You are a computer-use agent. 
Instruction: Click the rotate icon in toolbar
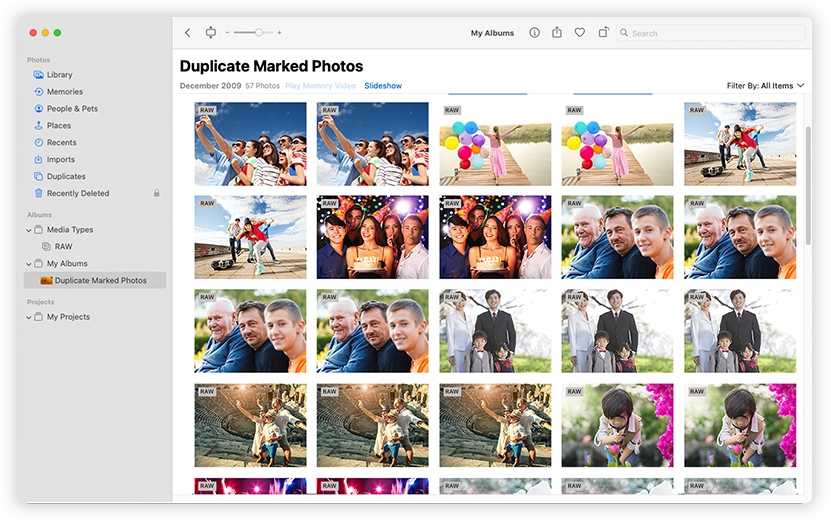pos(603,33)
